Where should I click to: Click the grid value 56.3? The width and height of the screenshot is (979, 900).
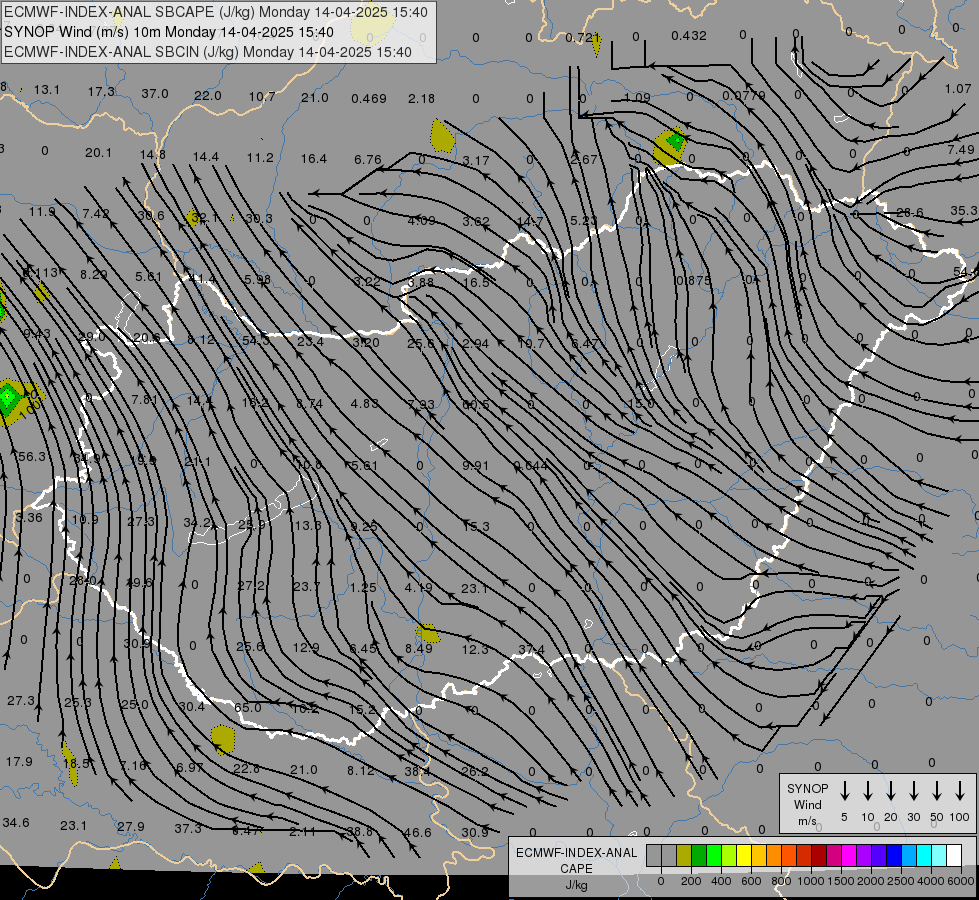pos(31,457)
